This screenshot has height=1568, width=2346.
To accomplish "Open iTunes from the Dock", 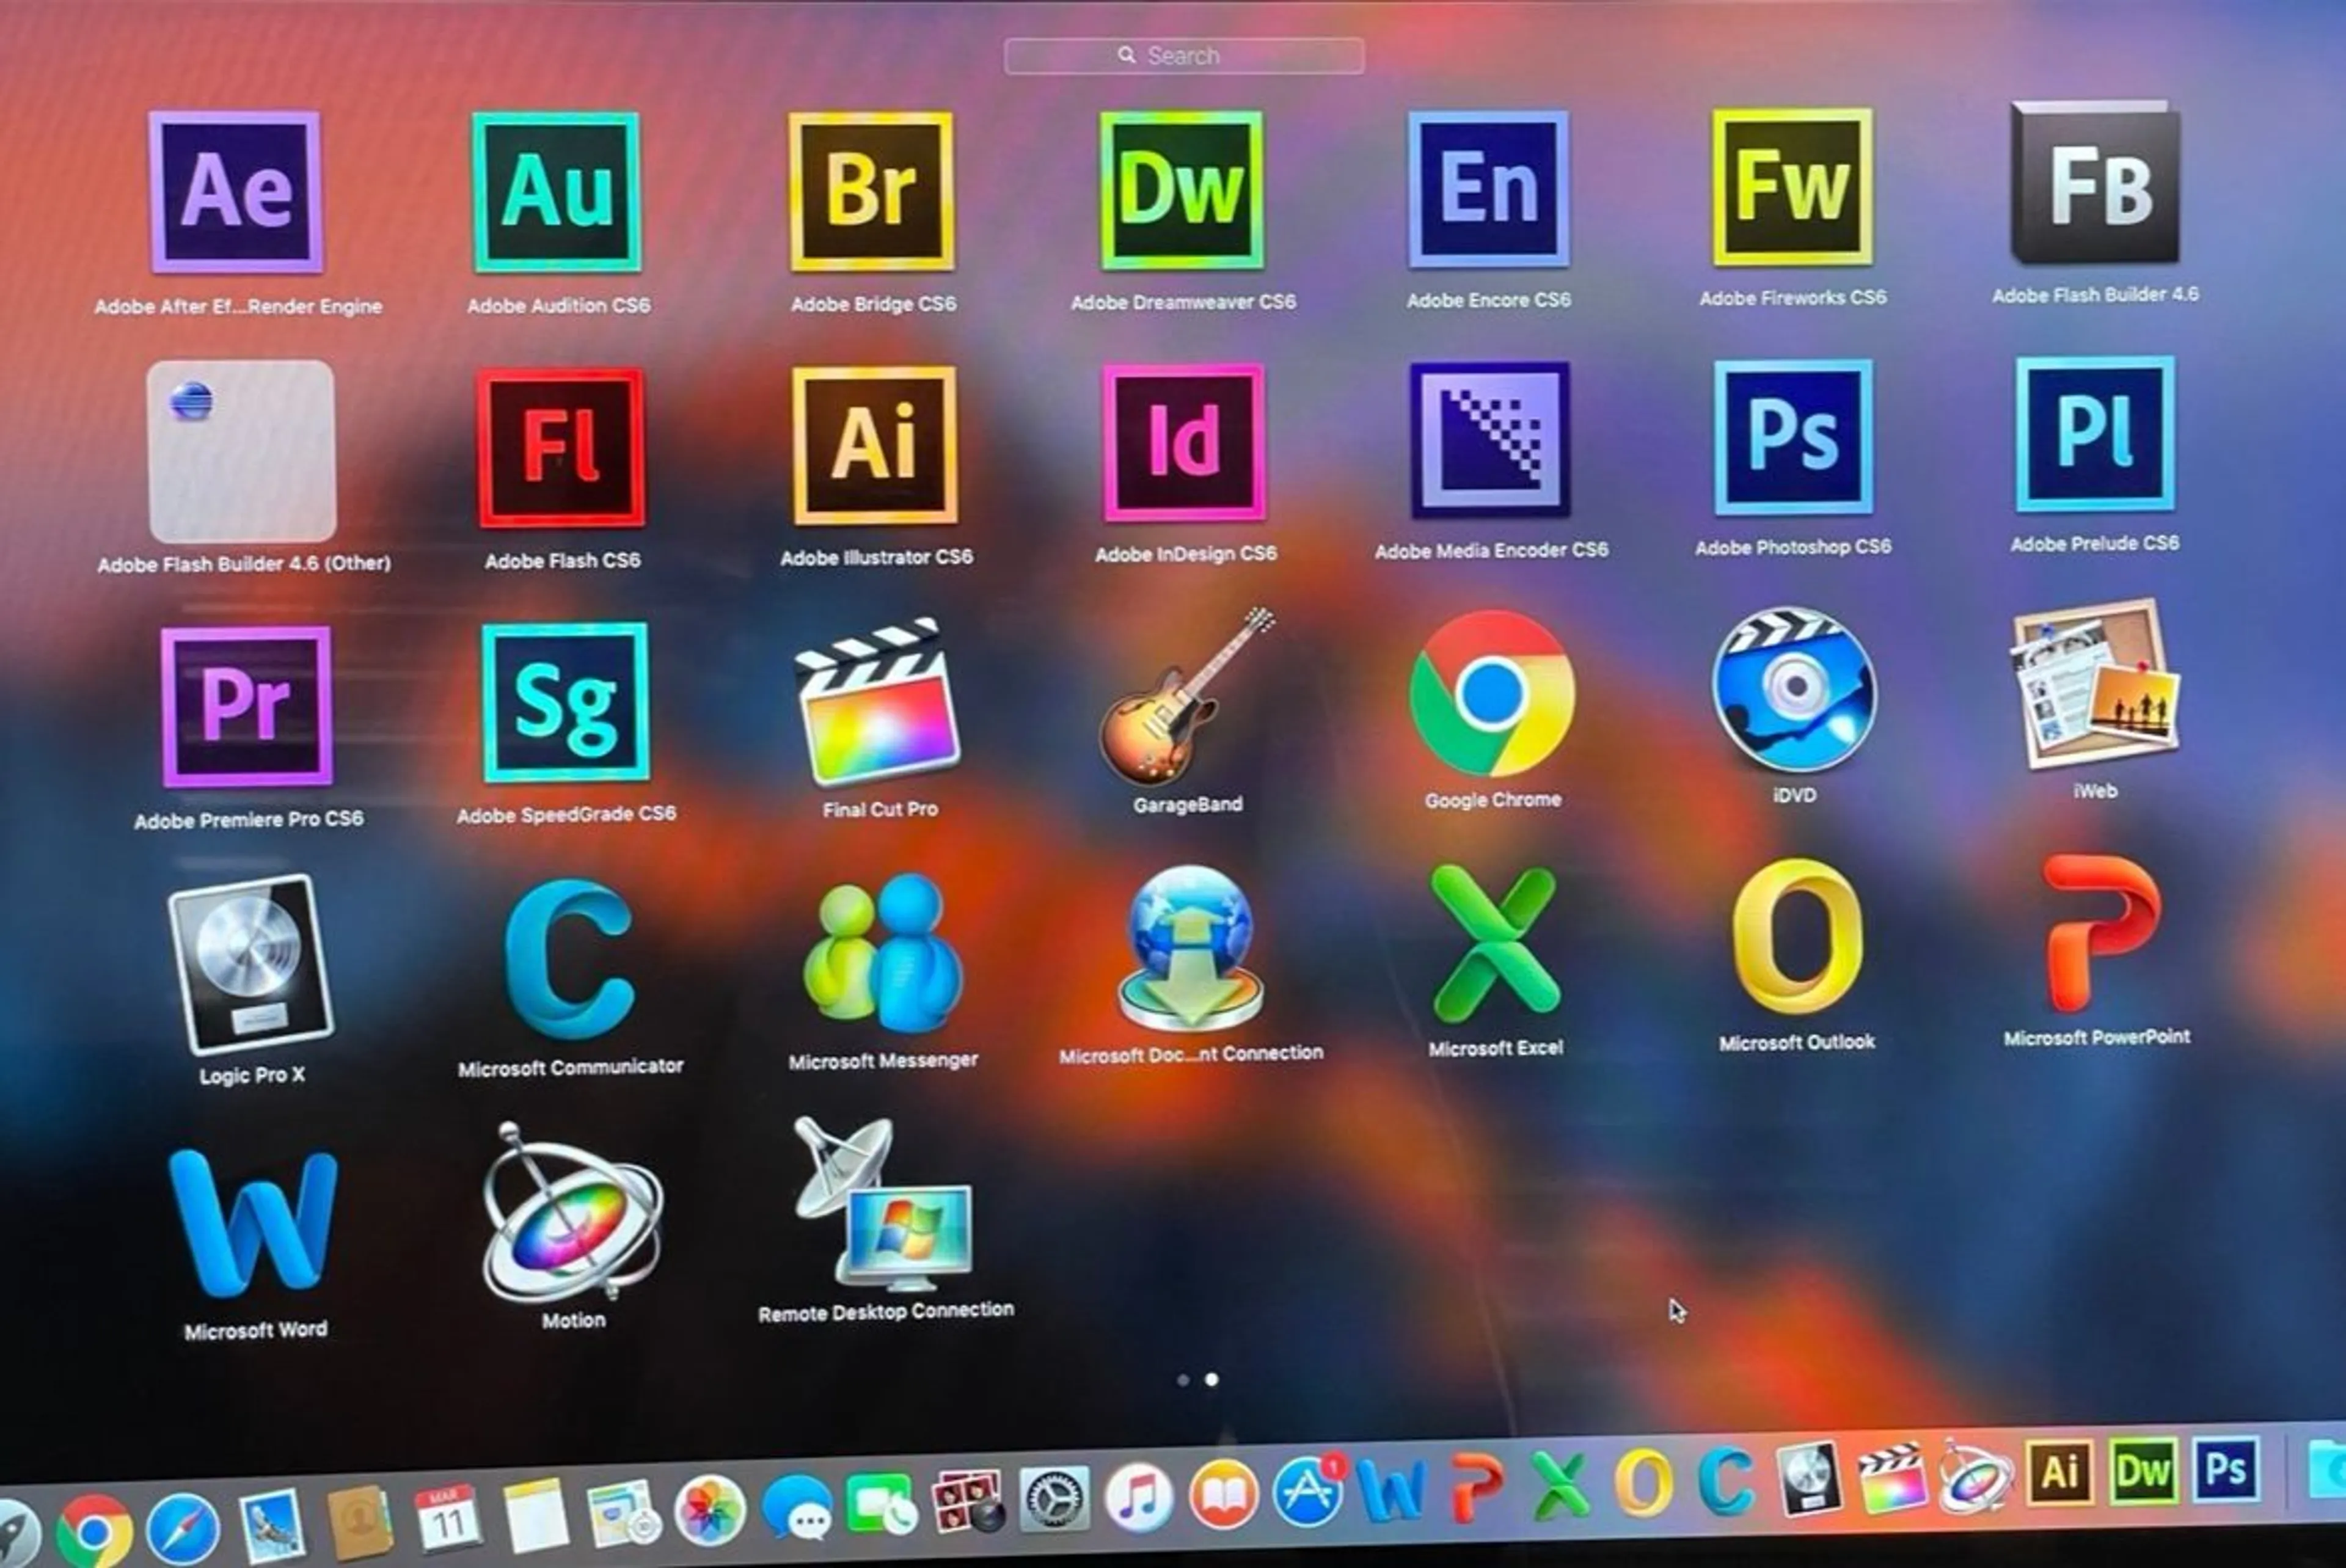I will pyautogui.click(x=1139, y=1497).
